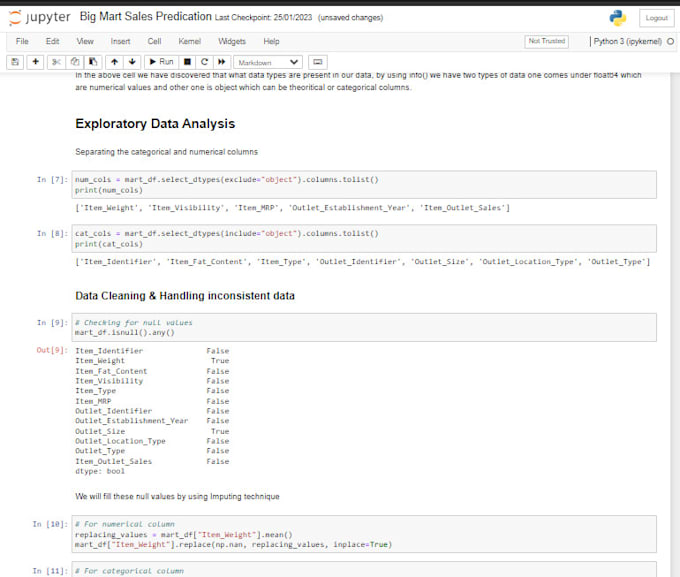Select code cell In [11] for categorical column
The image size is (680, 577).
coord(364,569)
